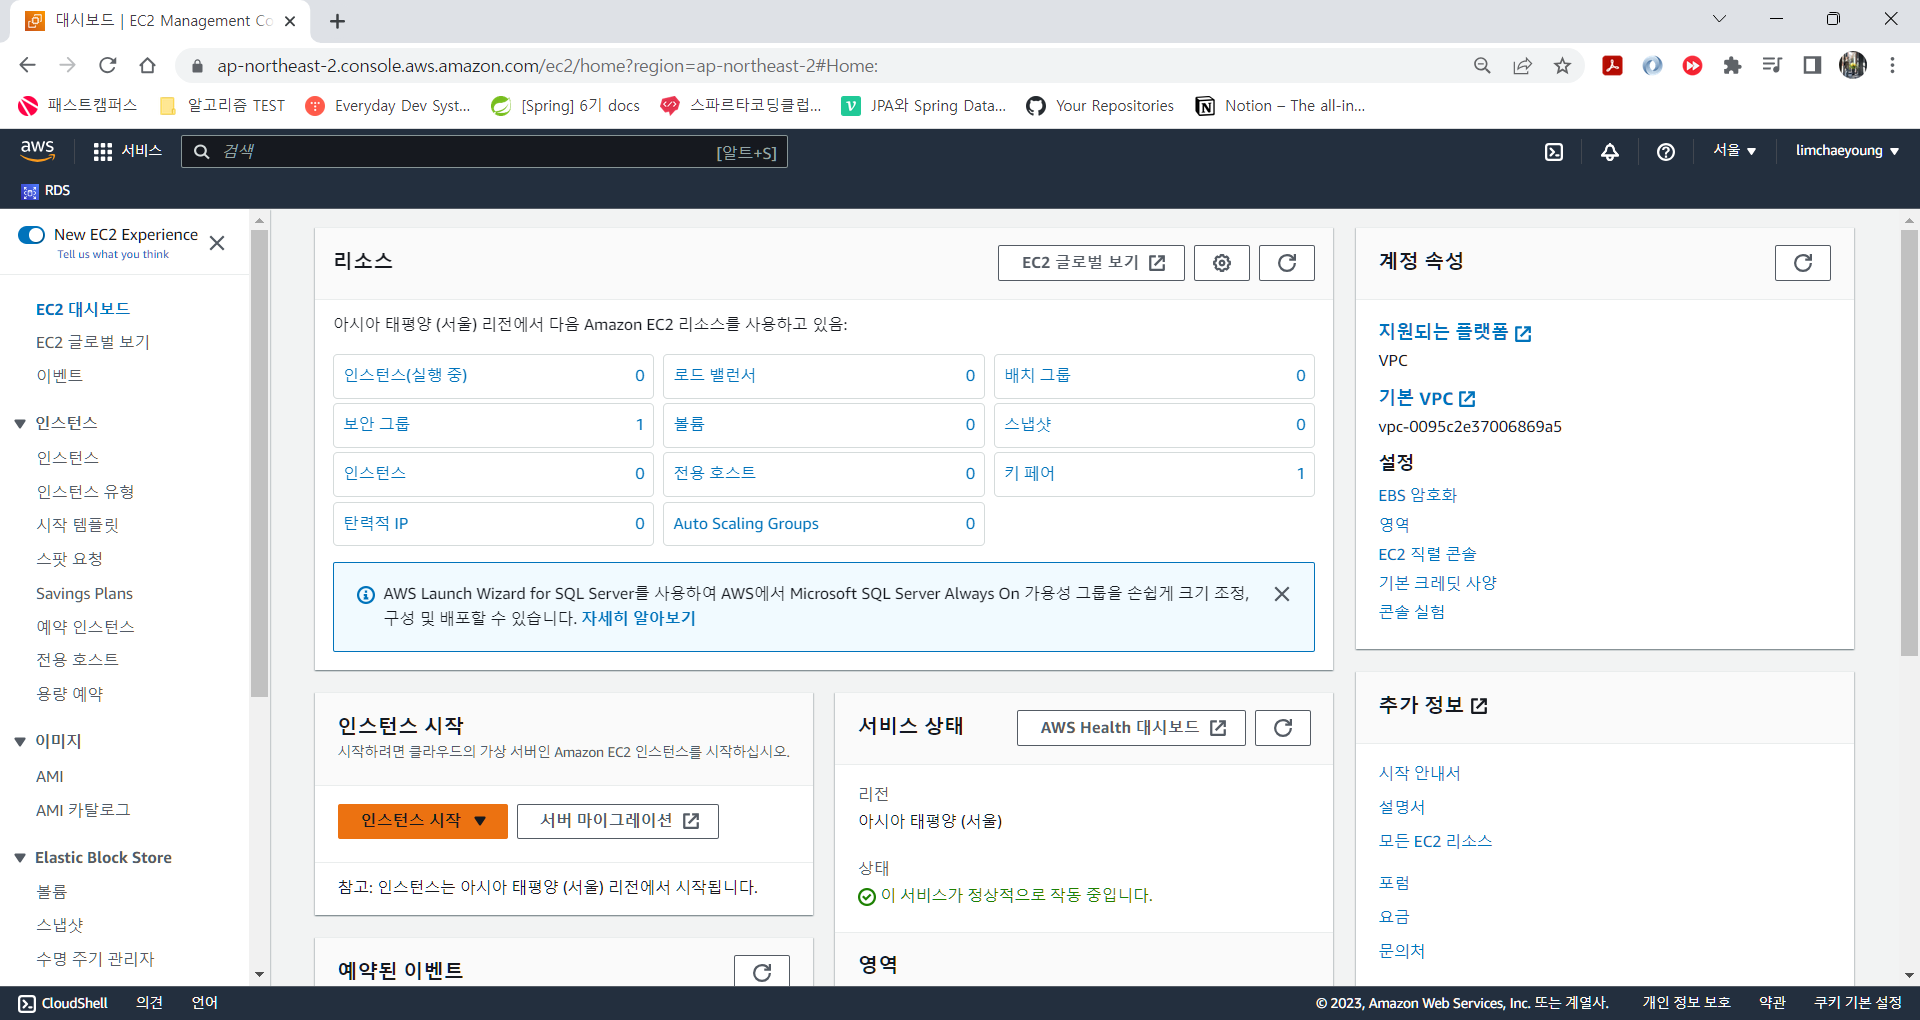
Task: Reload the browser page
Action: 108,66
